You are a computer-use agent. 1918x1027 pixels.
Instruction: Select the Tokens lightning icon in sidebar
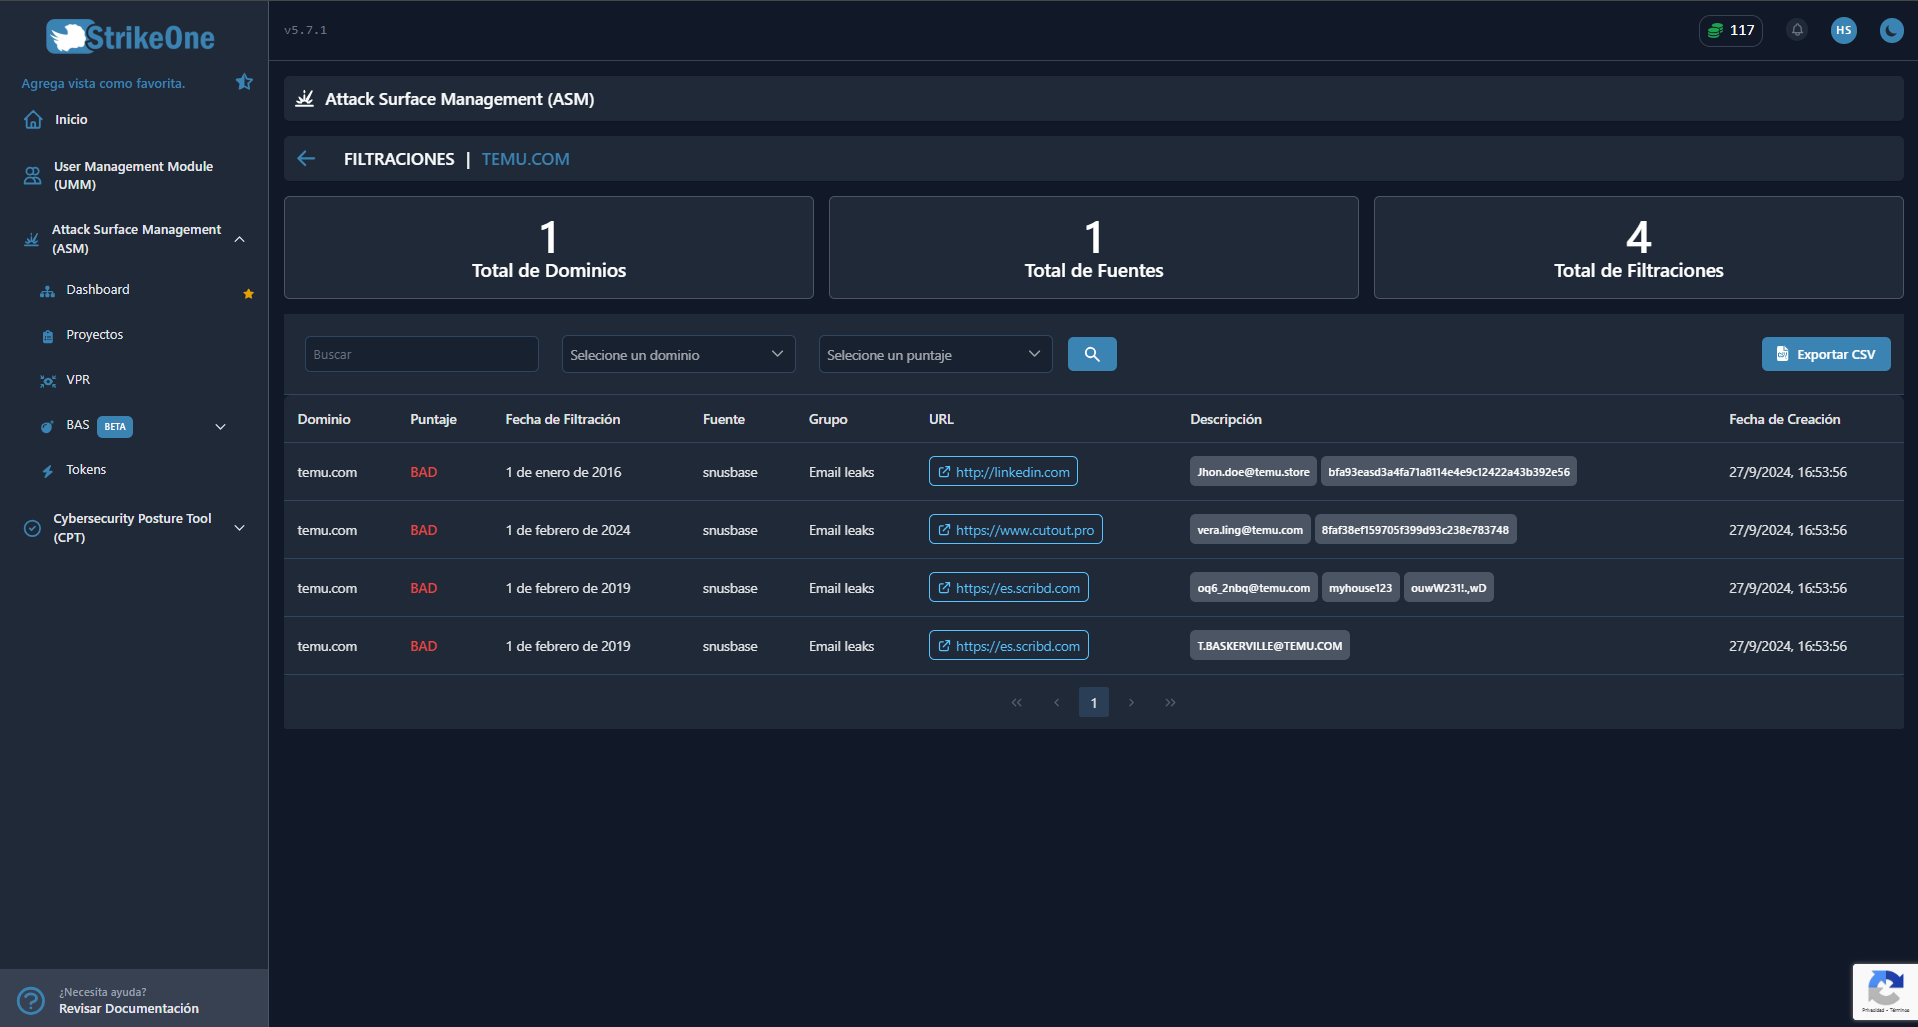click(x=47, y=469)
